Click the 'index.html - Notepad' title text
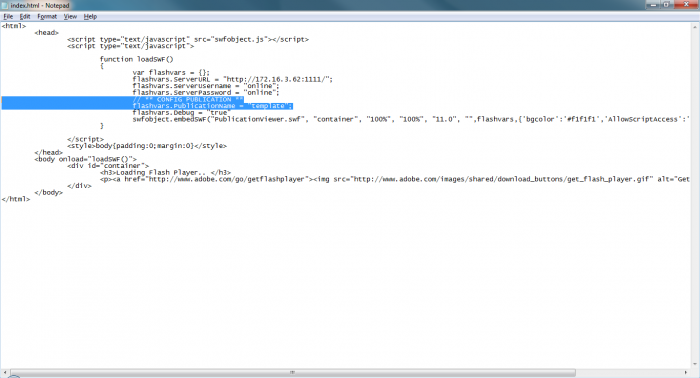Screen dimensions: 700x378 40,5
